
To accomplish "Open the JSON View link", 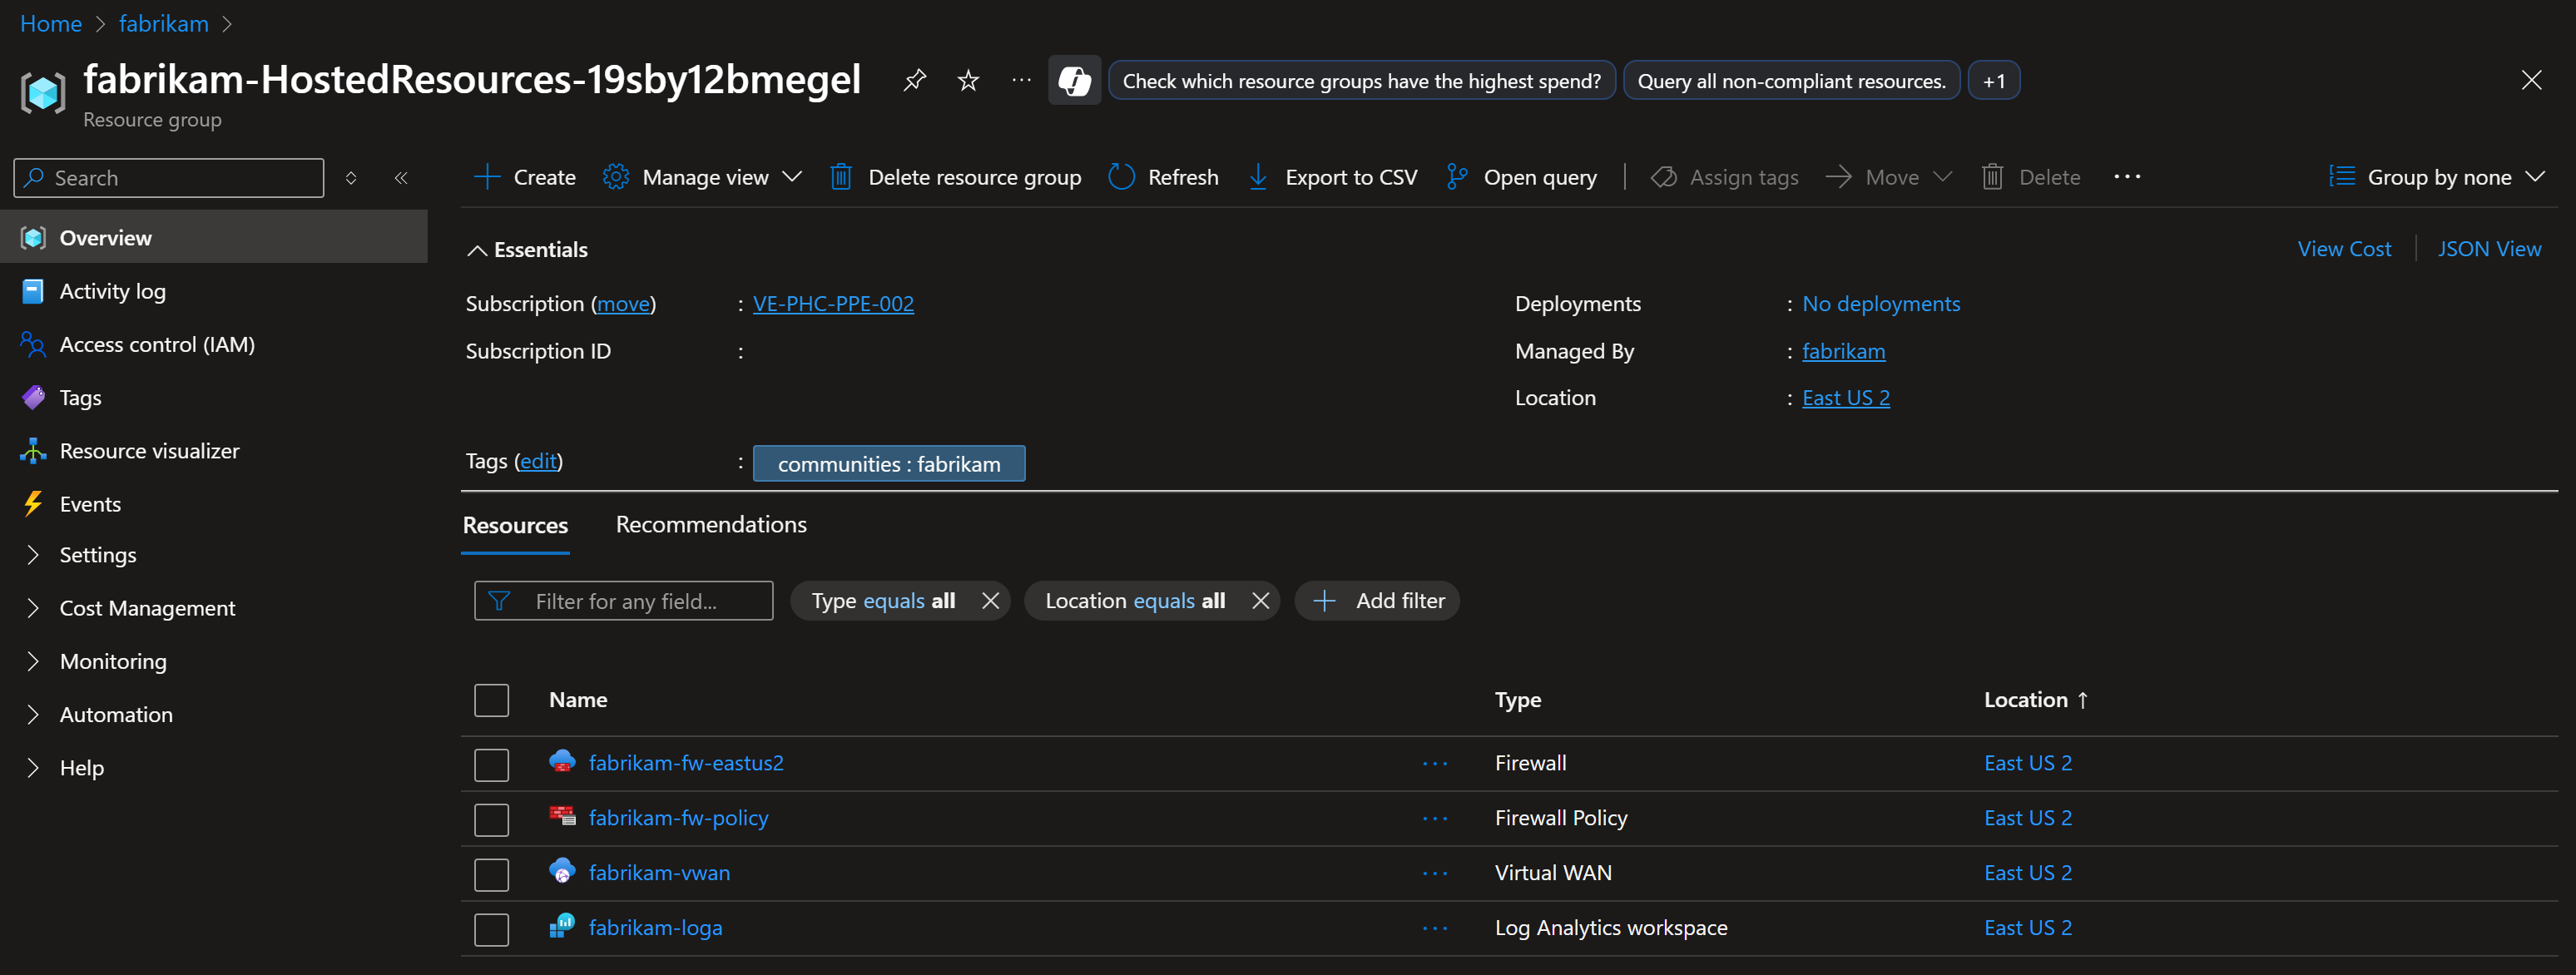I will 2489,249.
